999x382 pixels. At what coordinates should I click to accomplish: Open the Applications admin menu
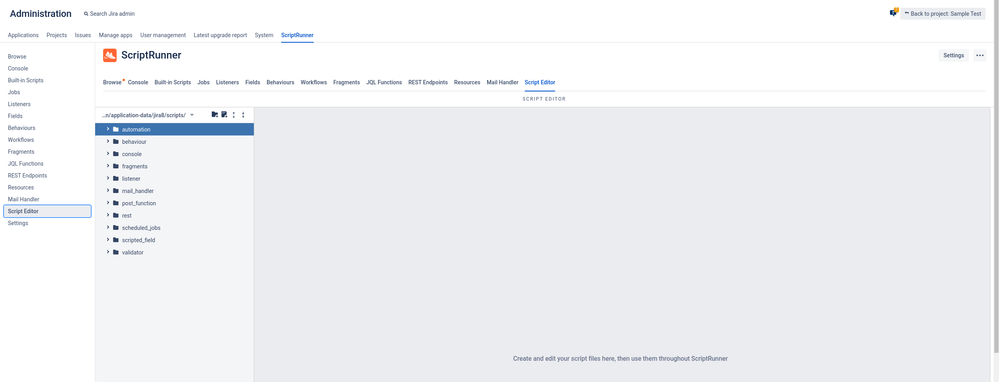tap(23, 35)
